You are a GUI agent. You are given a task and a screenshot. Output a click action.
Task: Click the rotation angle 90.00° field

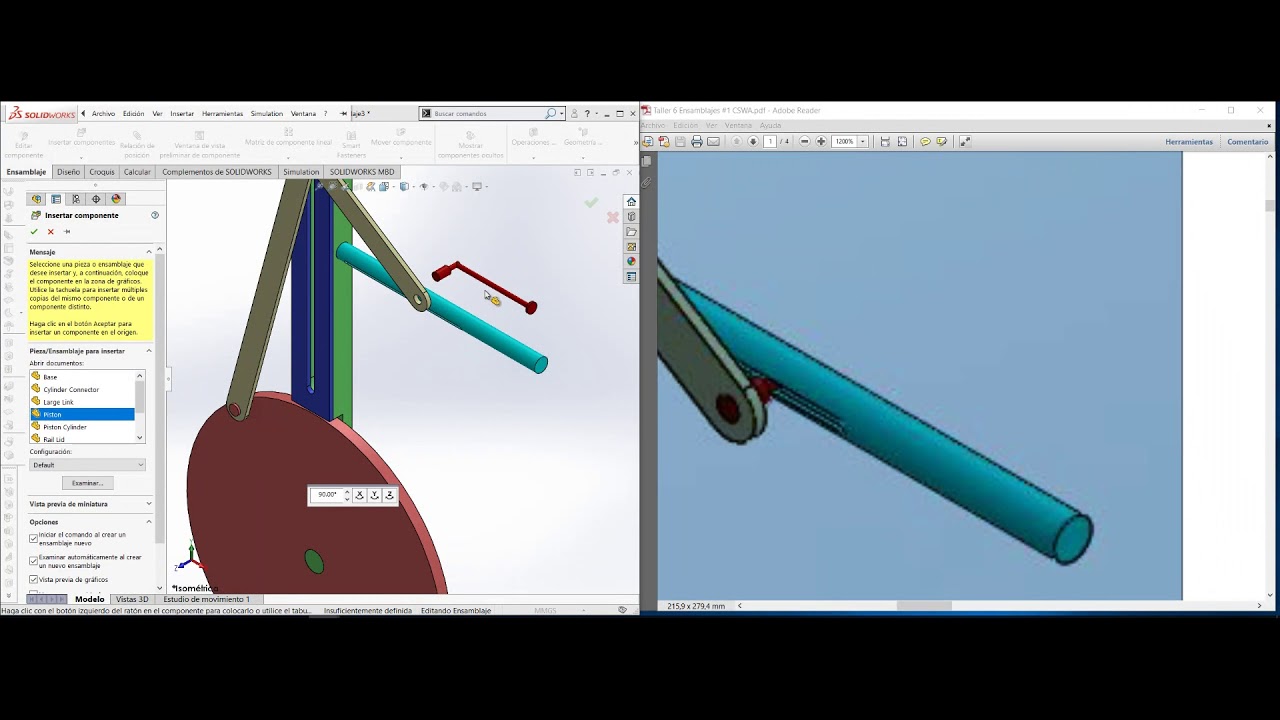click(x=327, y=495)
